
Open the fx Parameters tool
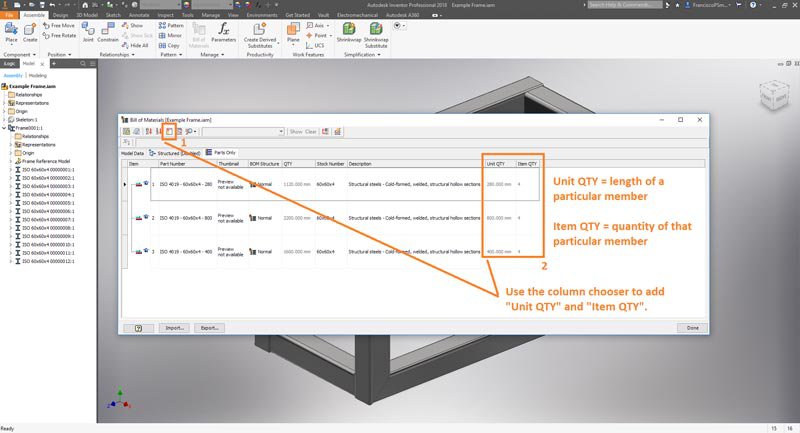click(x=223, y=33)
